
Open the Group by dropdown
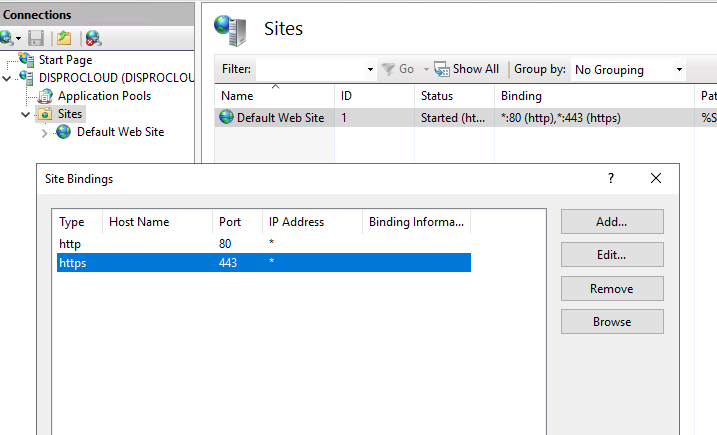pos(628,70)
